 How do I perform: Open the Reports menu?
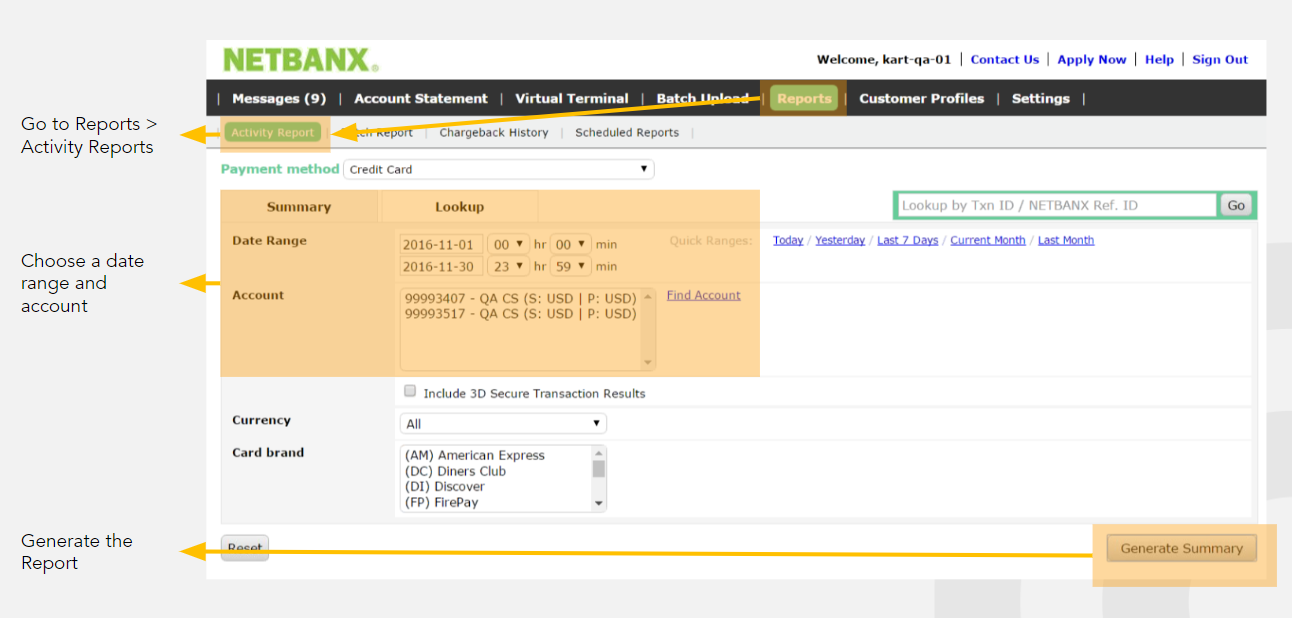(804, 98)
